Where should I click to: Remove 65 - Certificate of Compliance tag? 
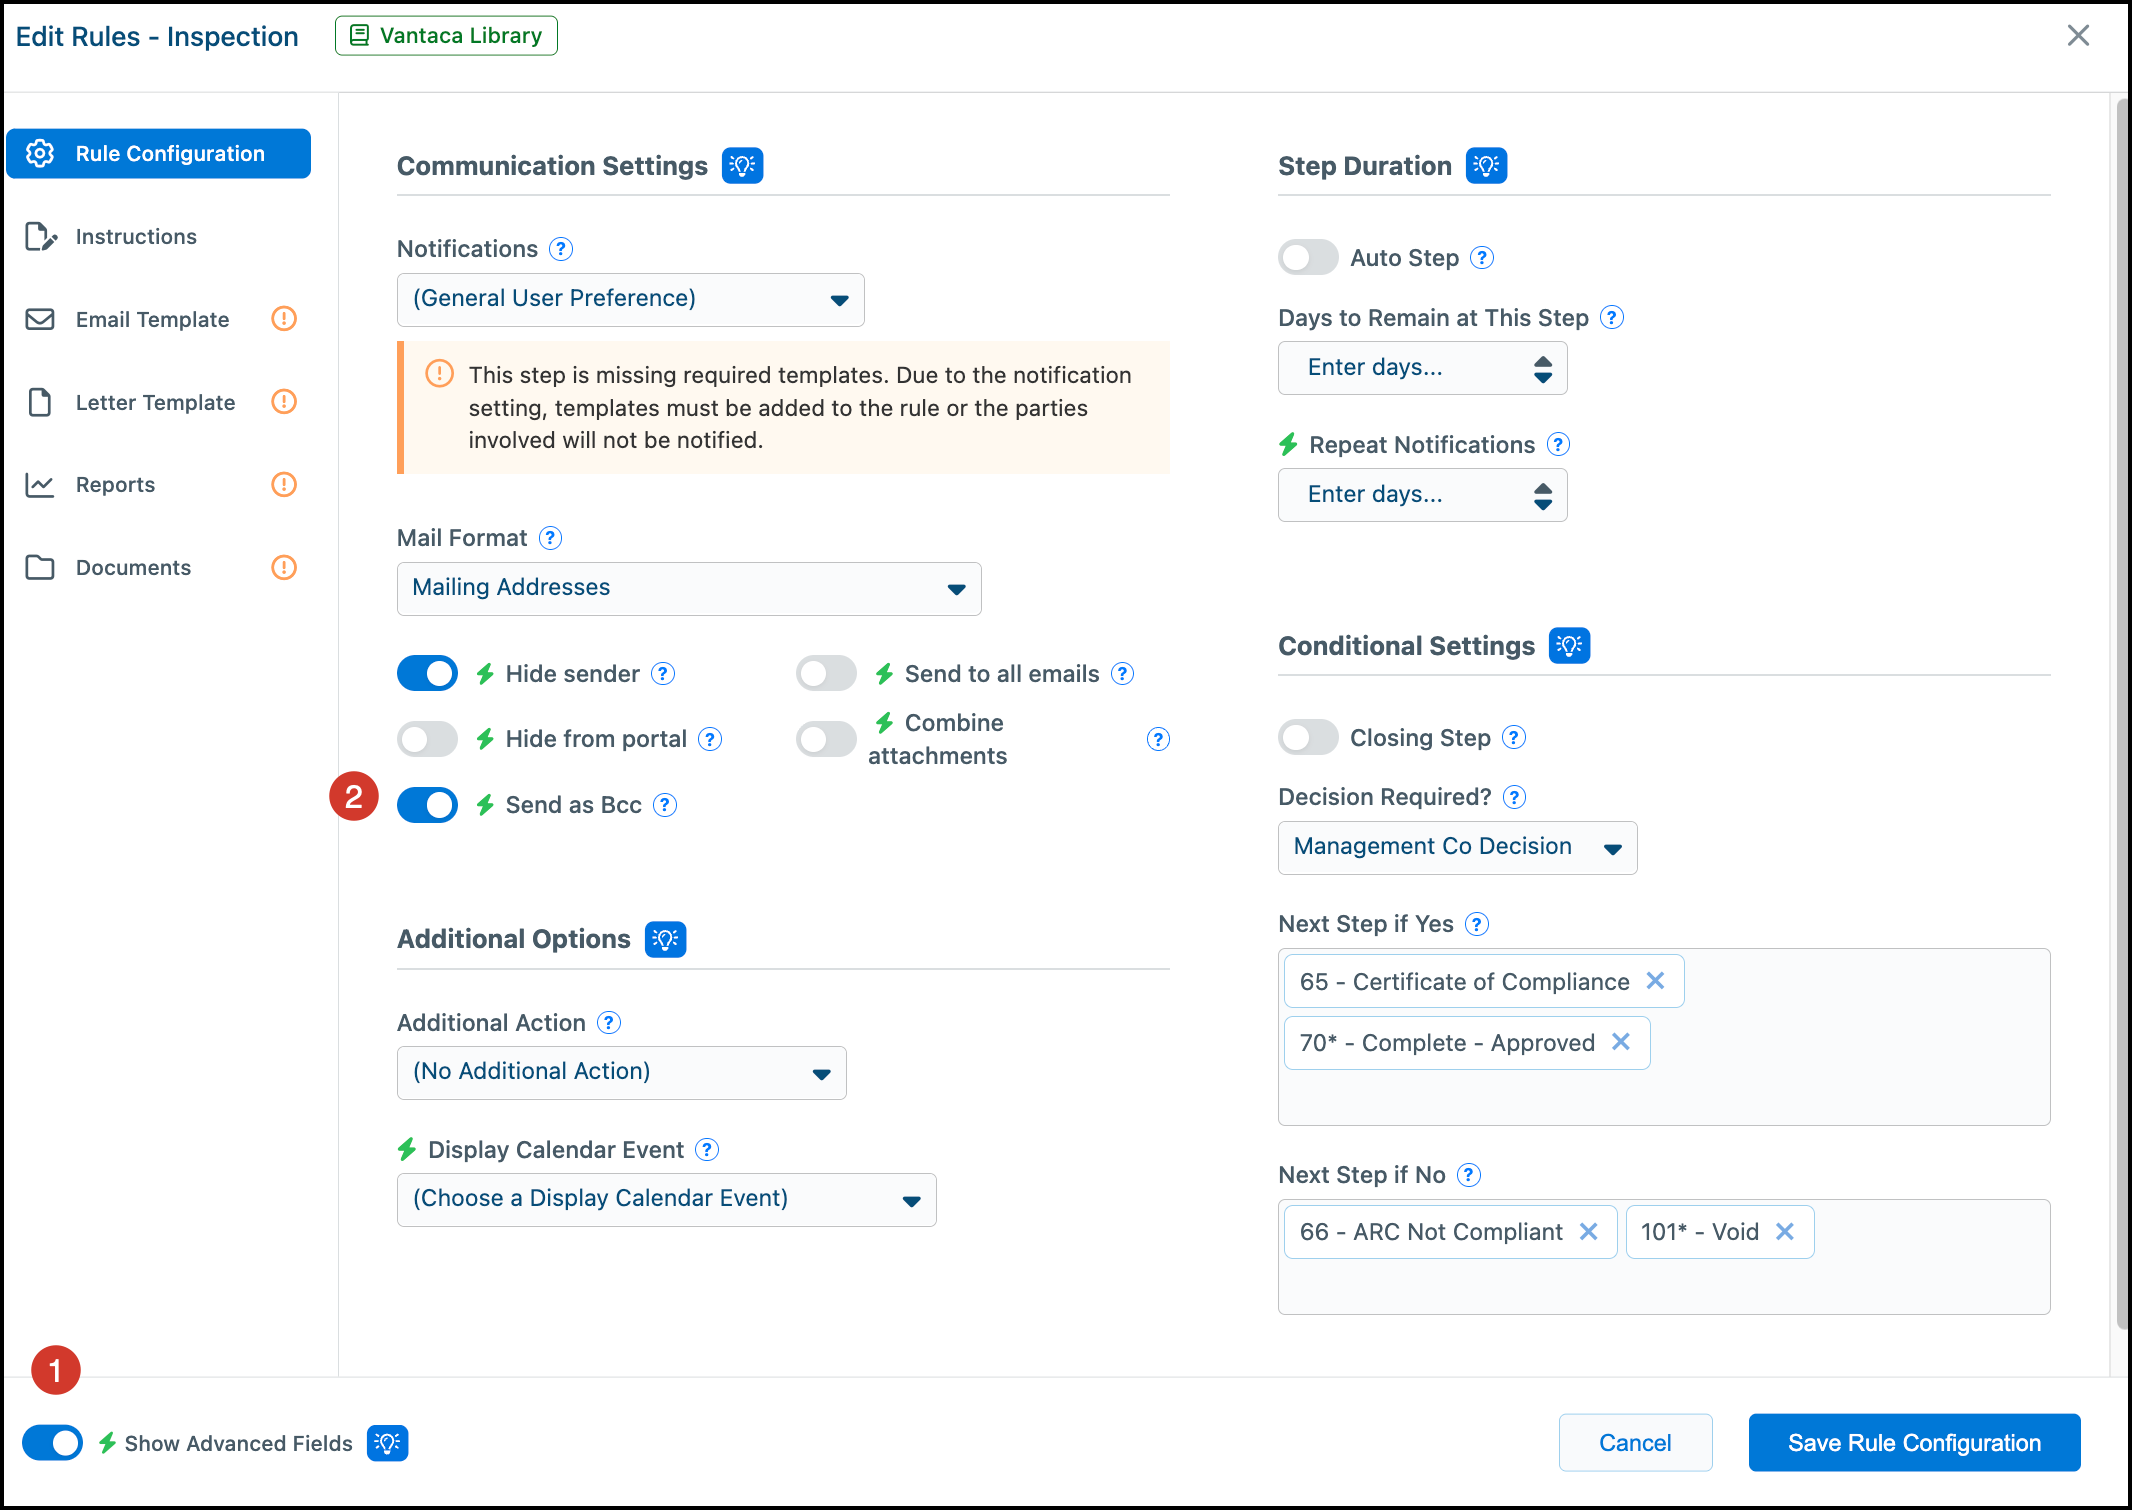coord(1656,981)
